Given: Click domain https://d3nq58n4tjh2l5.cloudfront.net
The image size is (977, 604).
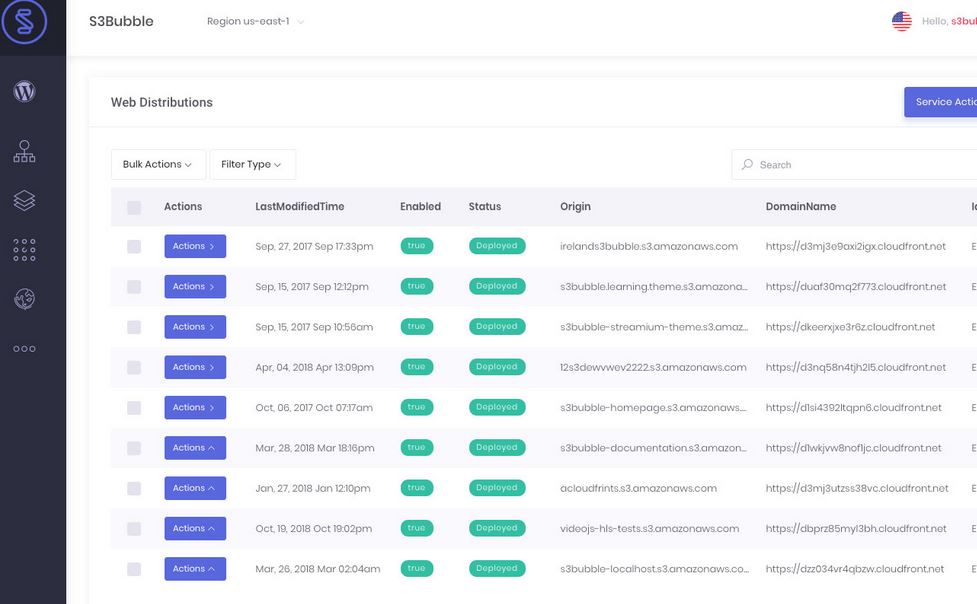Looking at the screenshot, I should pyautogui.click(x=855, y=367).
